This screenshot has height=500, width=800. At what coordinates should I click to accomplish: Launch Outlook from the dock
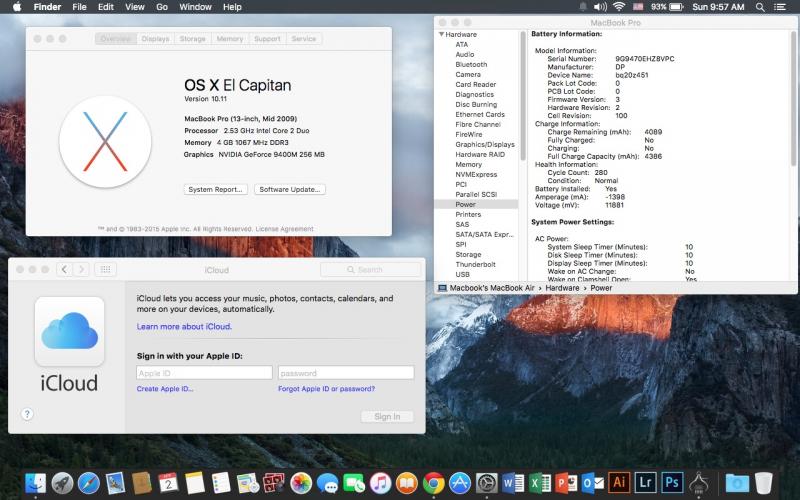pyautogui.click(x=593, y=482)
